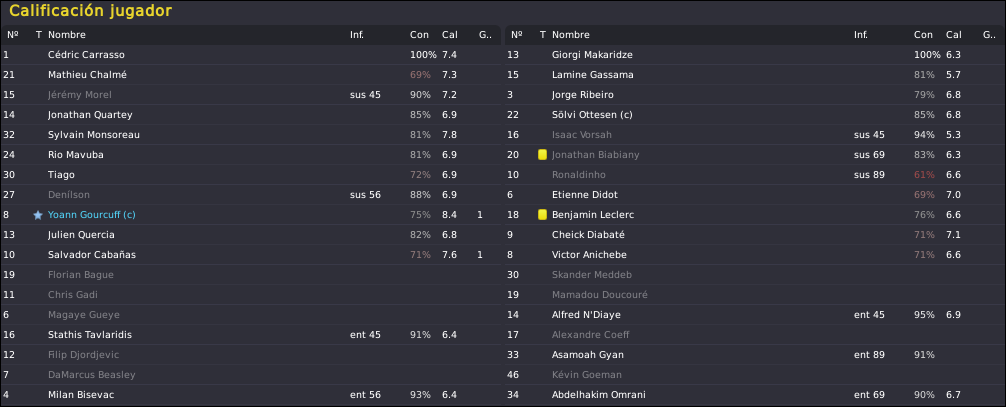Click the T column header on right
The width and height of the screenshot is (1006, 407).
[x=543, y=35]
